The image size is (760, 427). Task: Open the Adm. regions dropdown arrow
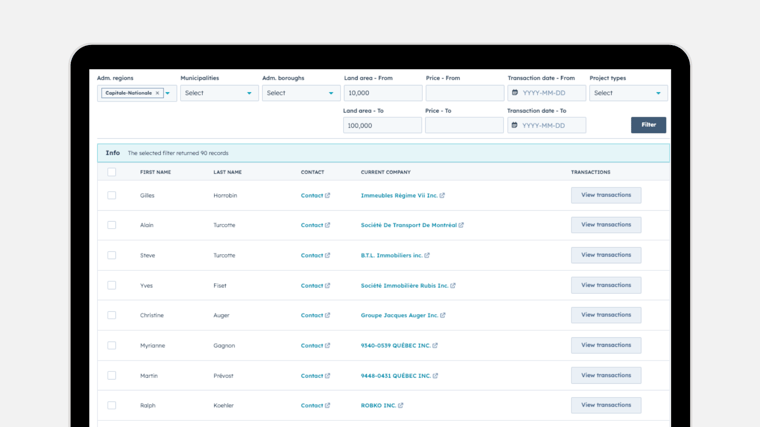click(168, 93)
